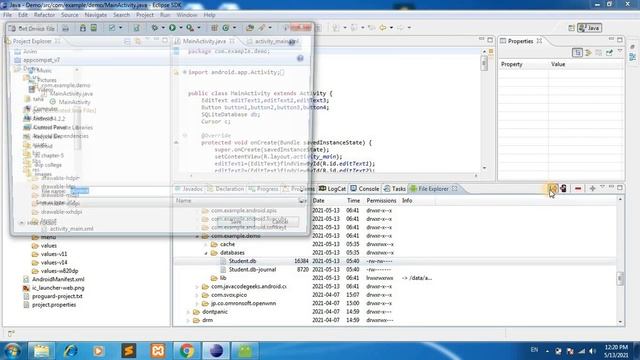Open the forward navigation history dropdown
The image size is (640, 360).
(x=409, y=28)
